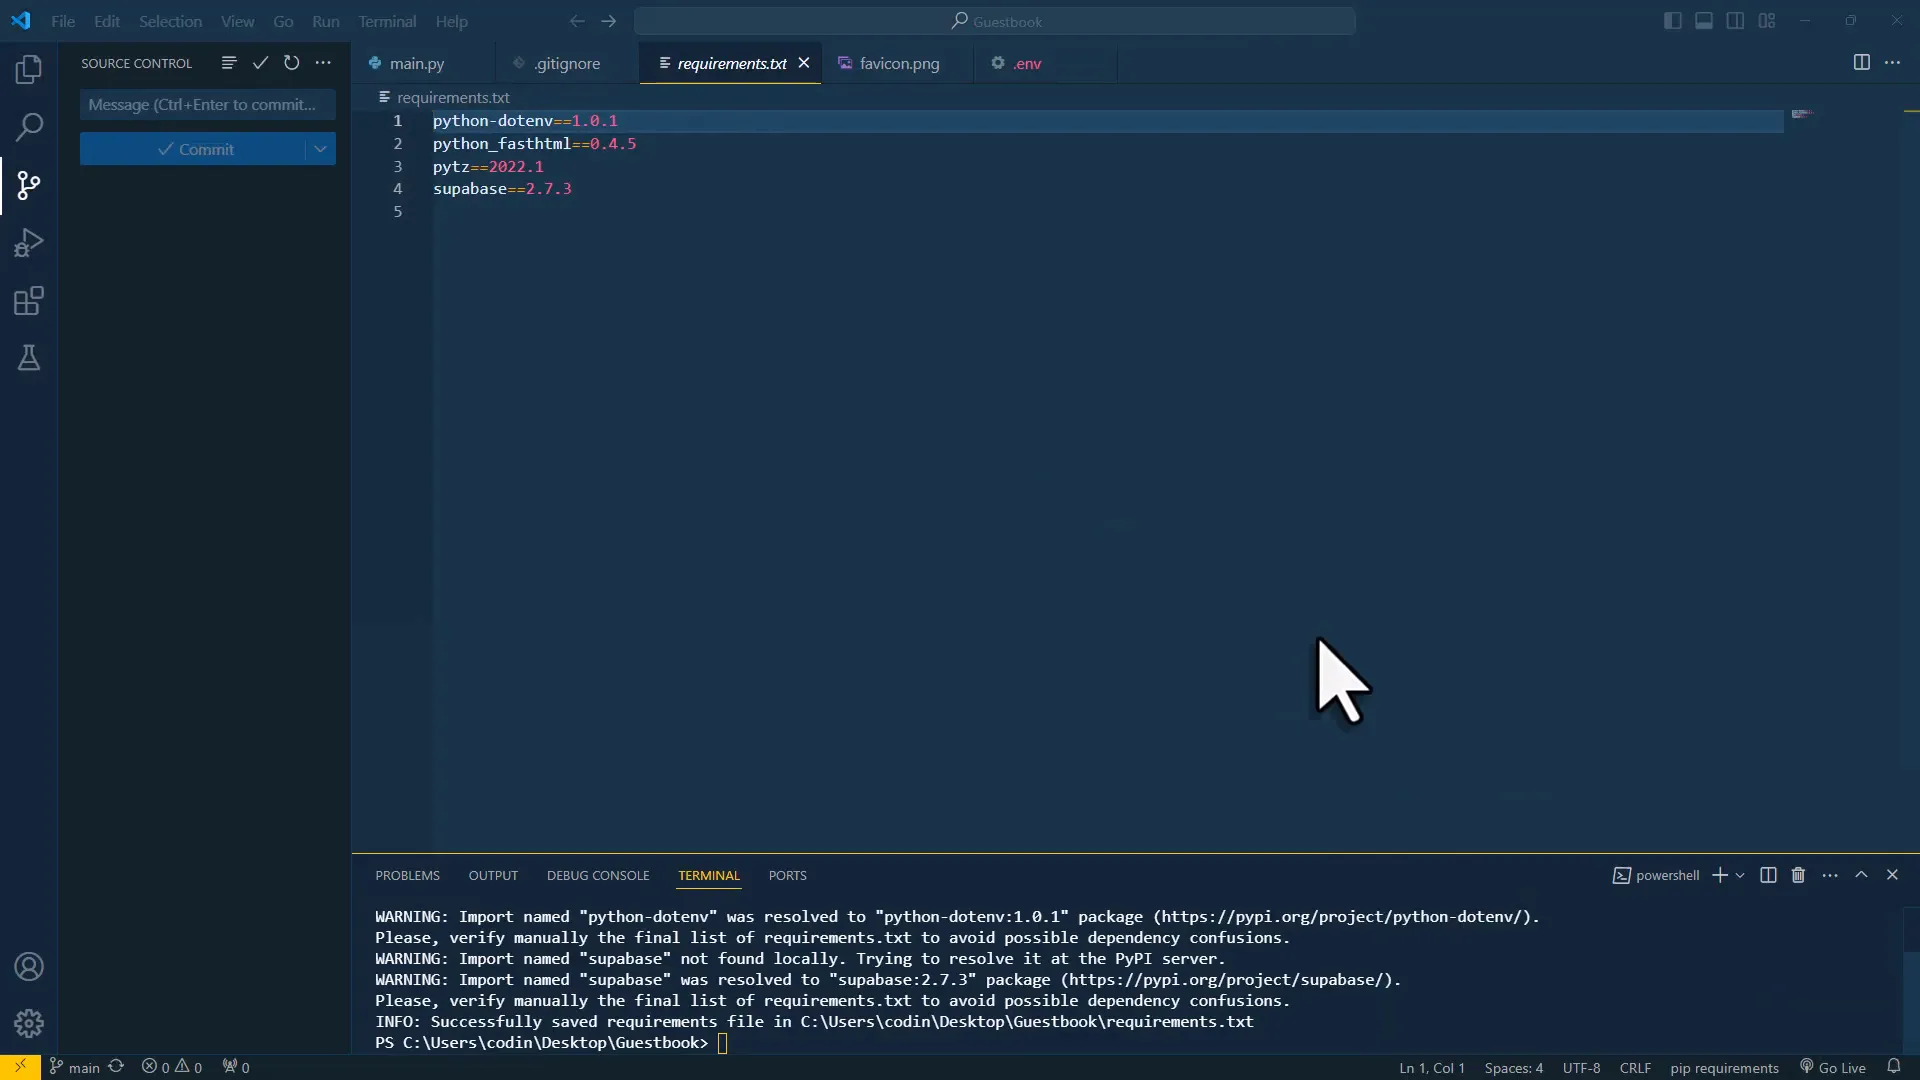
Task: Toggle bottom panel visibility
Action: 1704,21
